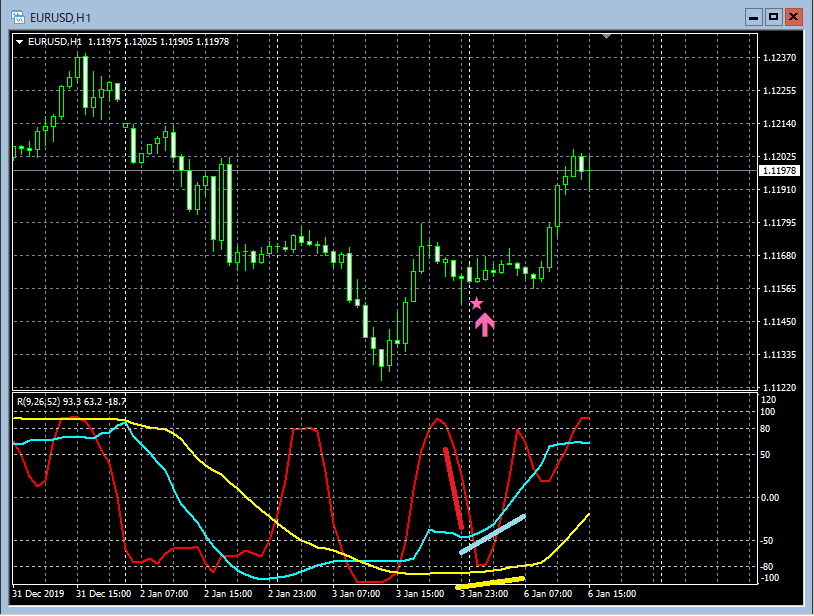The image size is (814, 616).
Task: Click the time axis label 31 Dec 2019
Action: (x=38, y=594)
